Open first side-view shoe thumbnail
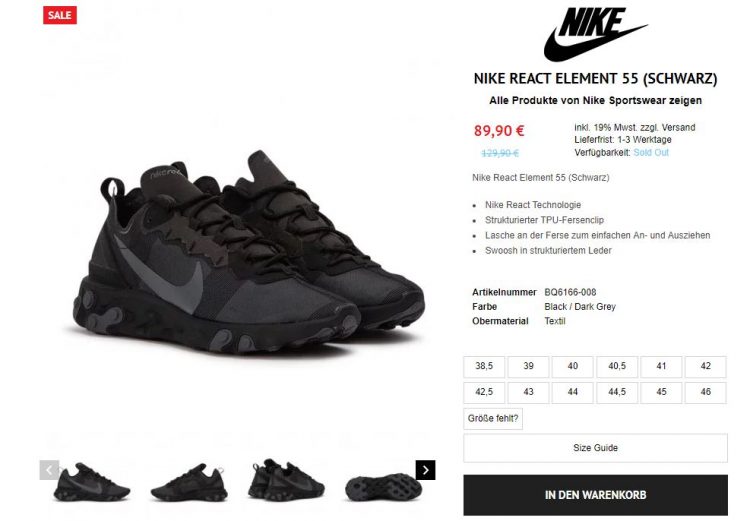This screenshot has height=521, width=750. [91, 482]
